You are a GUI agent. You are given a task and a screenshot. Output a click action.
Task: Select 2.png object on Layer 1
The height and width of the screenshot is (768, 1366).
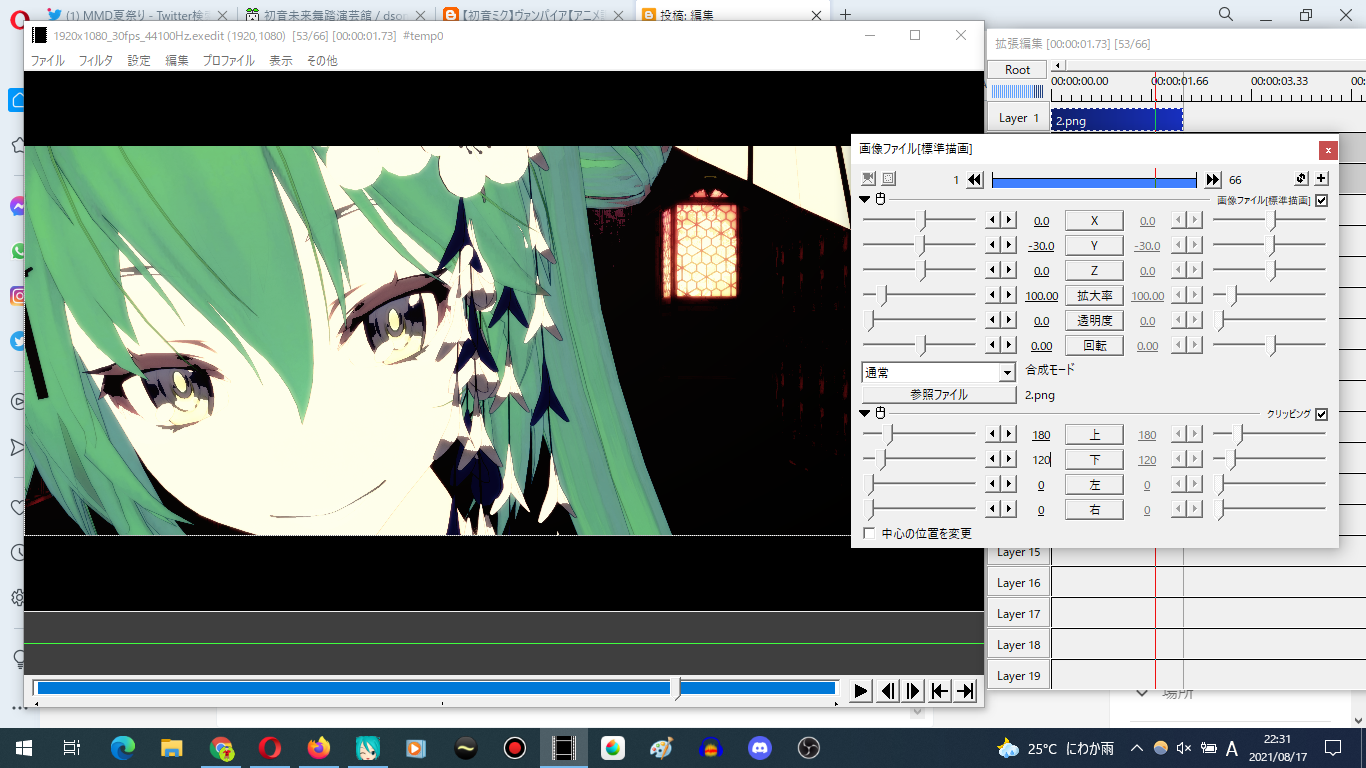tap(1117, 120)
